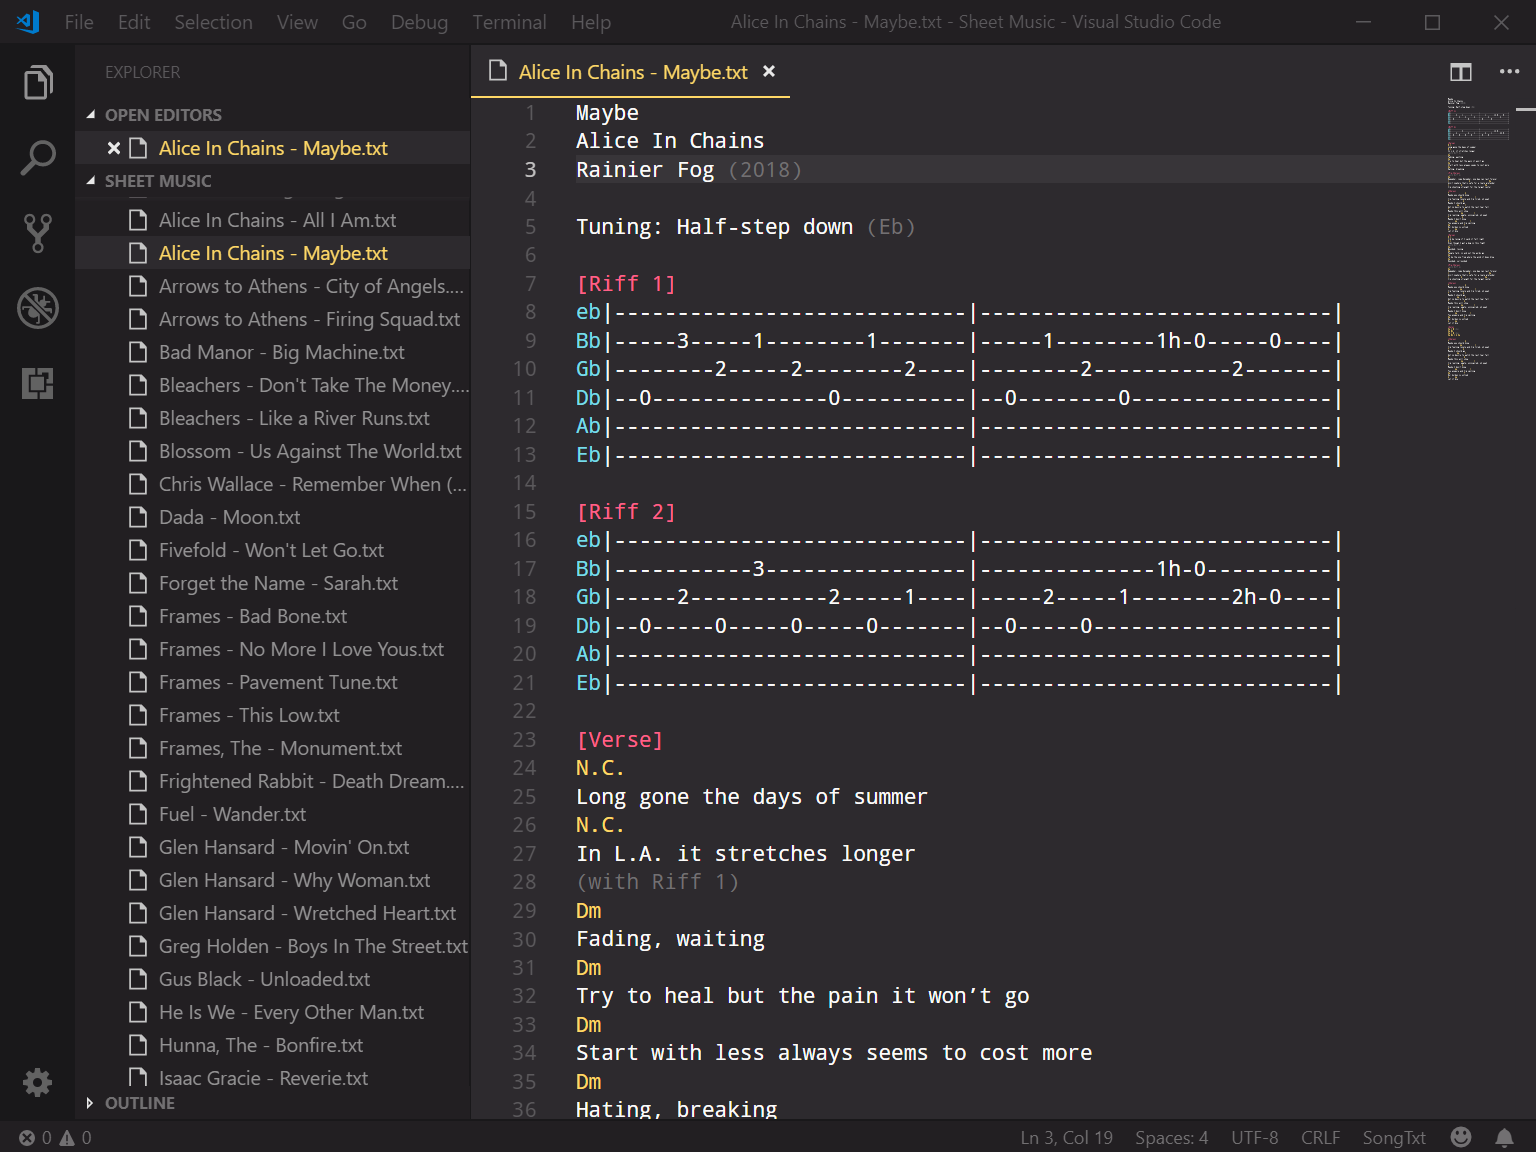Collapse the Open Editors section
Viewport: 1536px width, 1152px height.
click(x=91, y=115)
